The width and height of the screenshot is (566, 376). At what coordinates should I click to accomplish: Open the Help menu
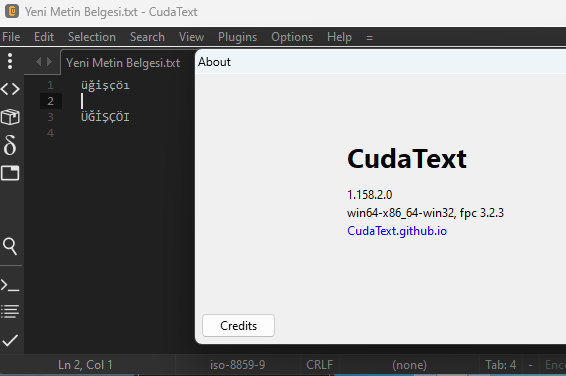click(x=339, y=37)
